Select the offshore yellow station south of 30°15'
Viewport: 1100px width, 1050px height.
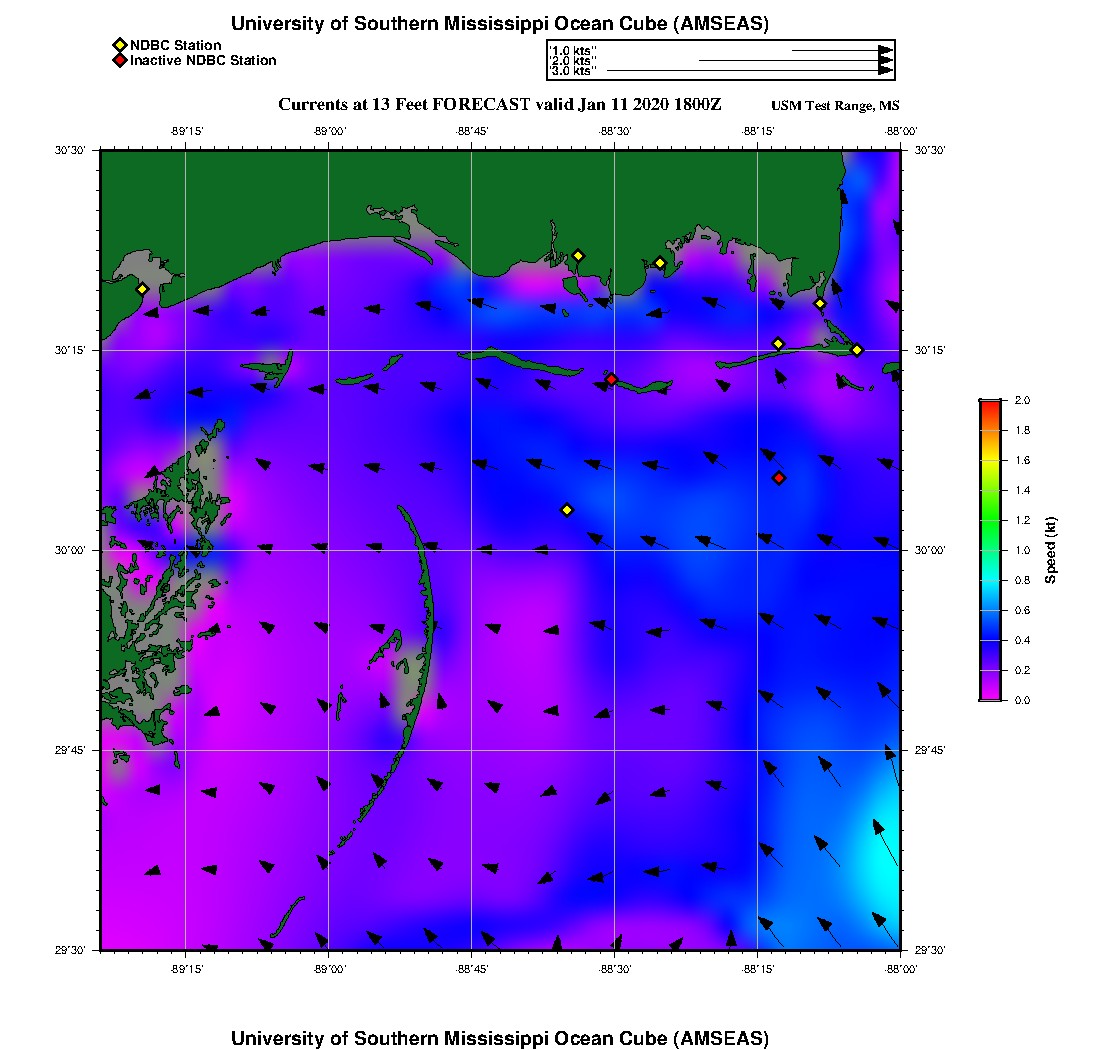click(x=566, y=510)
